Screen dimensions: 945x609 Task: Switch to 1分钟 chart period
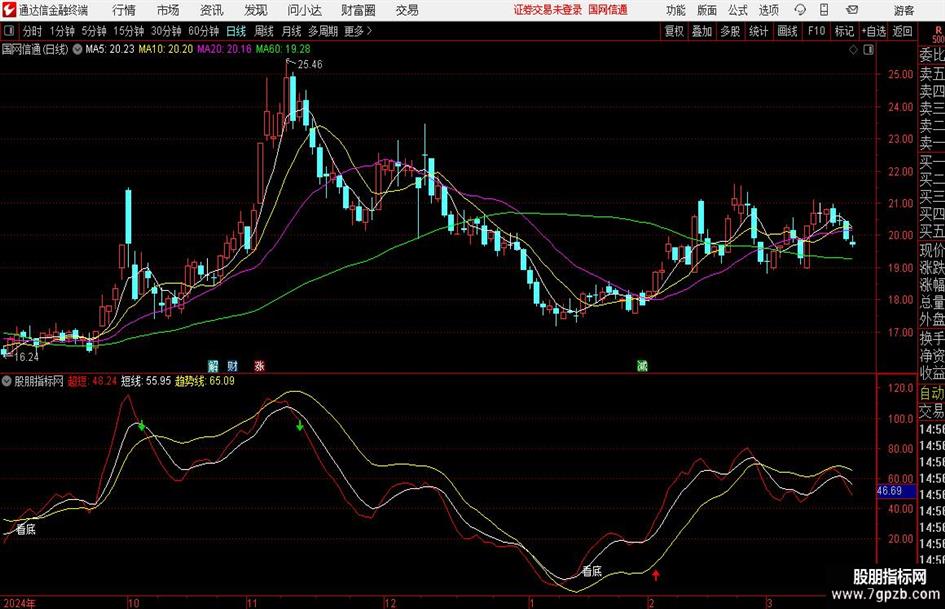[x=62, y=31]
